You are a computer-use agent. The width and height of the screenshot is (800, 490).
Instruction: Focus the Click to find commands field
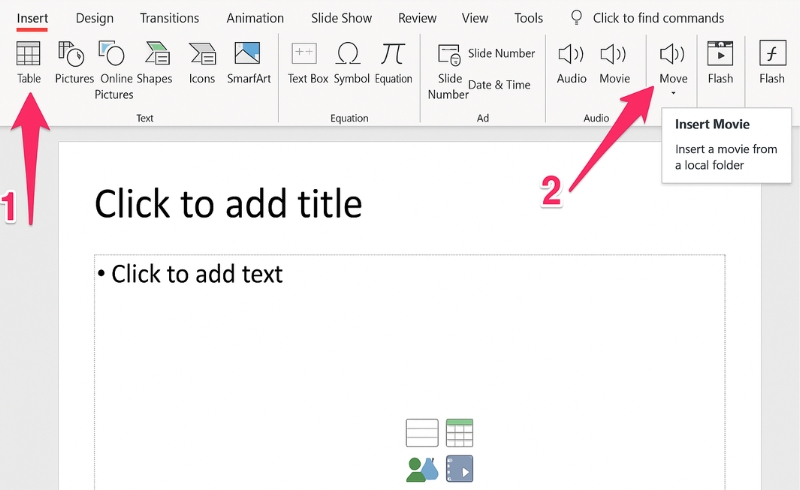(658, 18)
